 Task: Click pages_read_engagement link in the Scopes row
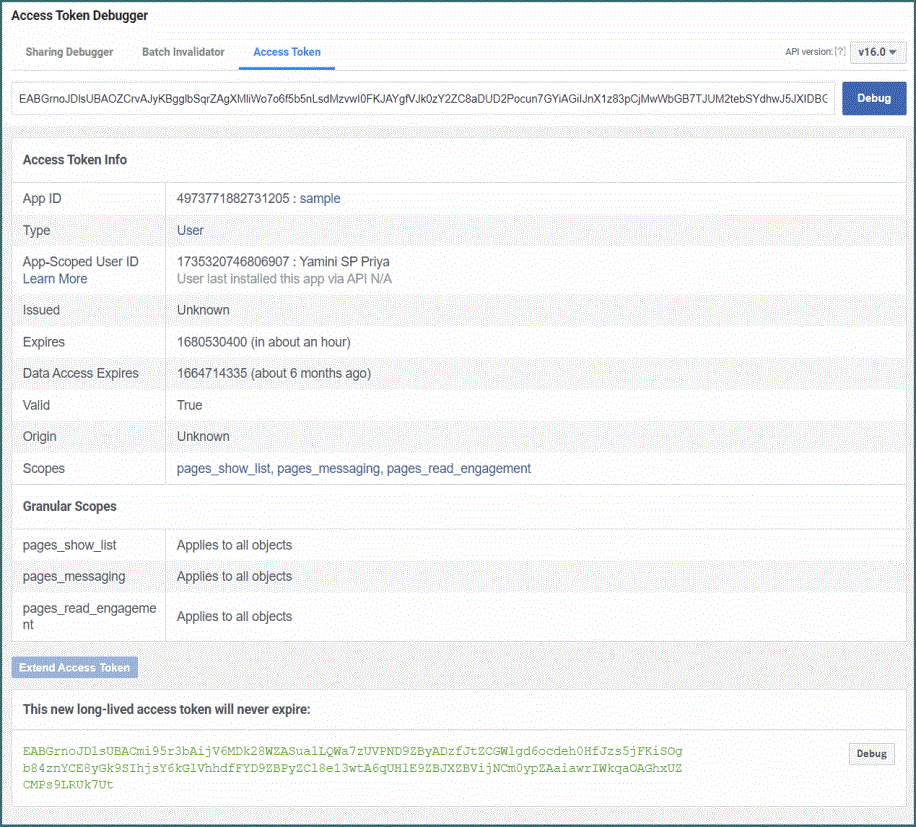[458, 468]
